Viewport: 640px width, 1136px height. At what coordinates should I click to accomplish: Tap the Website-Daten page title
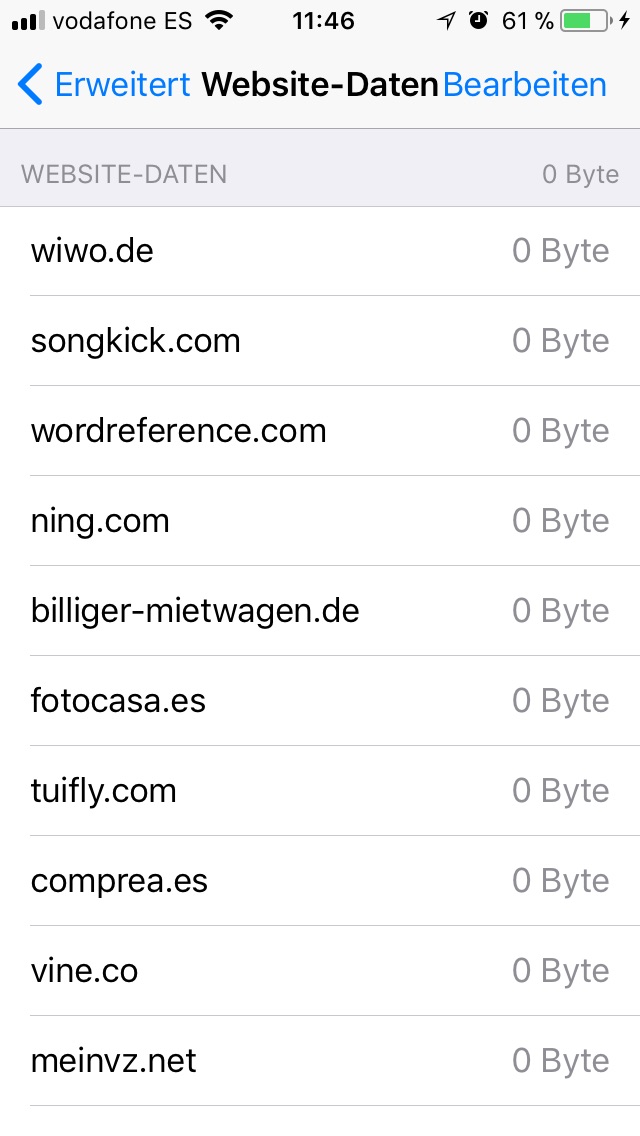pyautogui.click(x=320, y=85)
